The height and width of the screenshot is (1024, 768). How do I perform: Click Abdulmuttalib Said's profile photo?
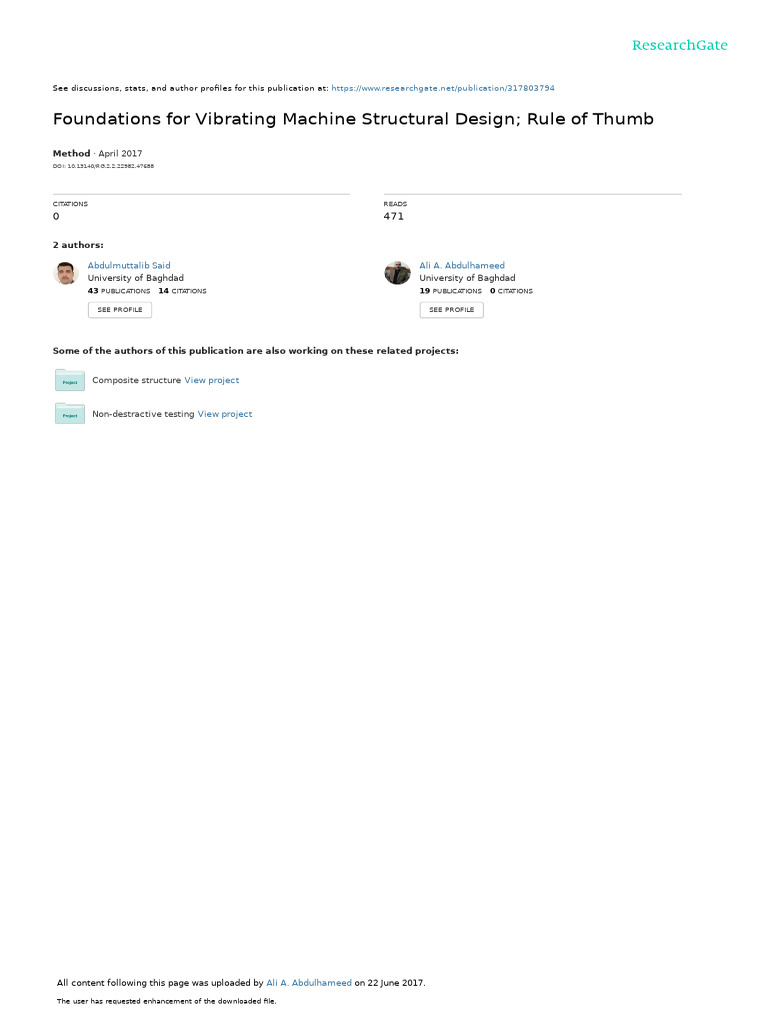pos(66,273)
